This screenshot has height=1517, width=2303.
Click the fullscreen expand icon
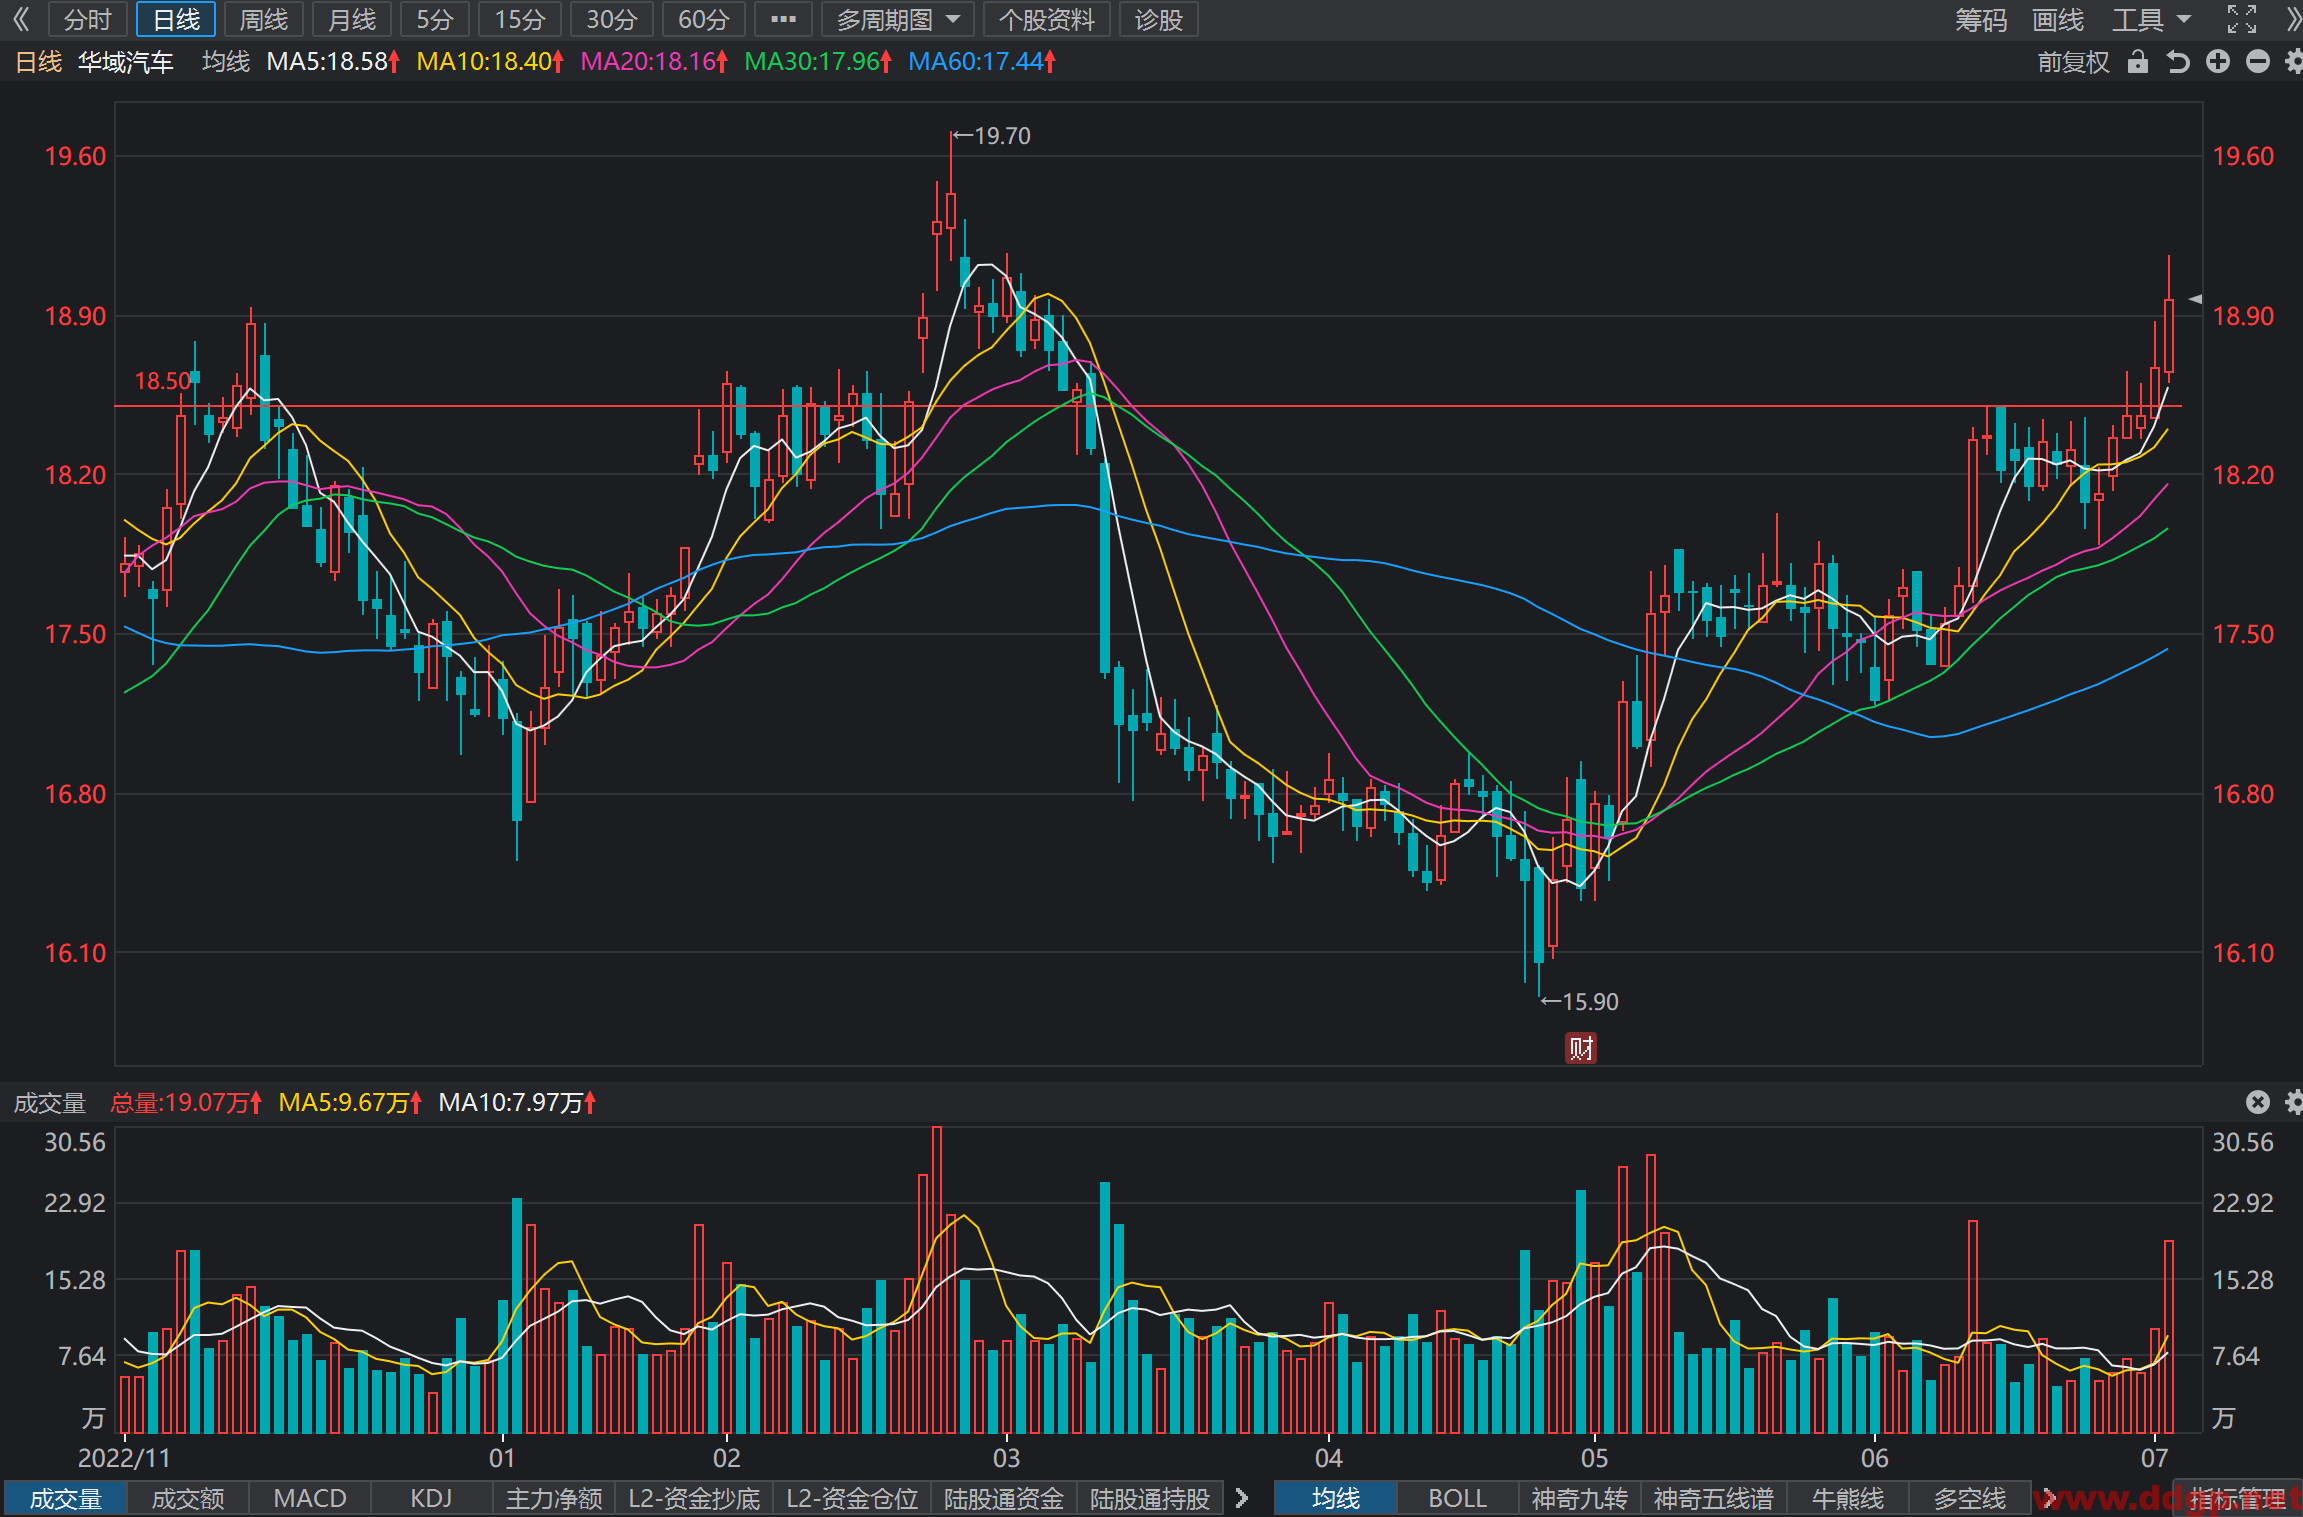pos(2242,19)
